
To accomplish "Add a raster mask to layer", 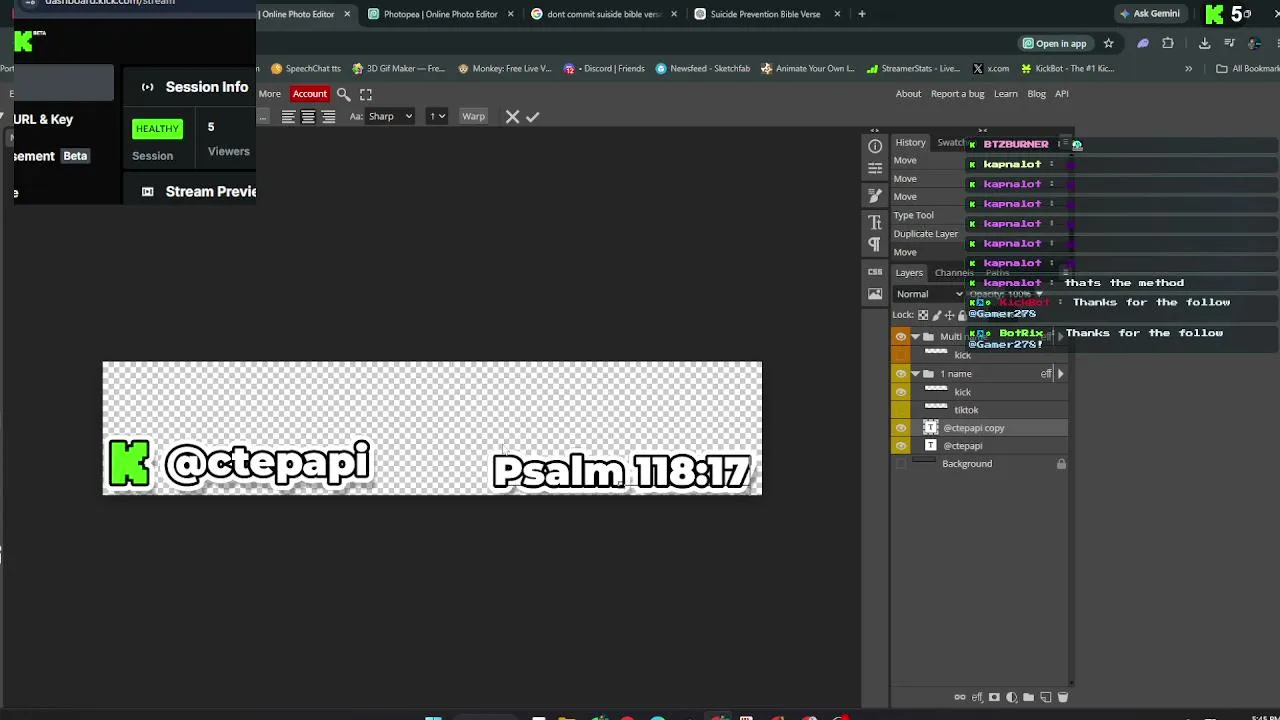I will [994, 697].
